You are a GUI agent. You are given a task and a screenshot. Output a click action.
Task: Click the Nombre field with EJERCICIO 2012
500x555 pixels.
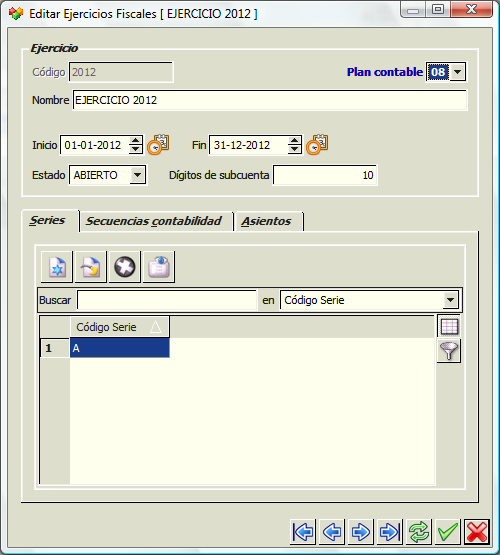[270, 100]
